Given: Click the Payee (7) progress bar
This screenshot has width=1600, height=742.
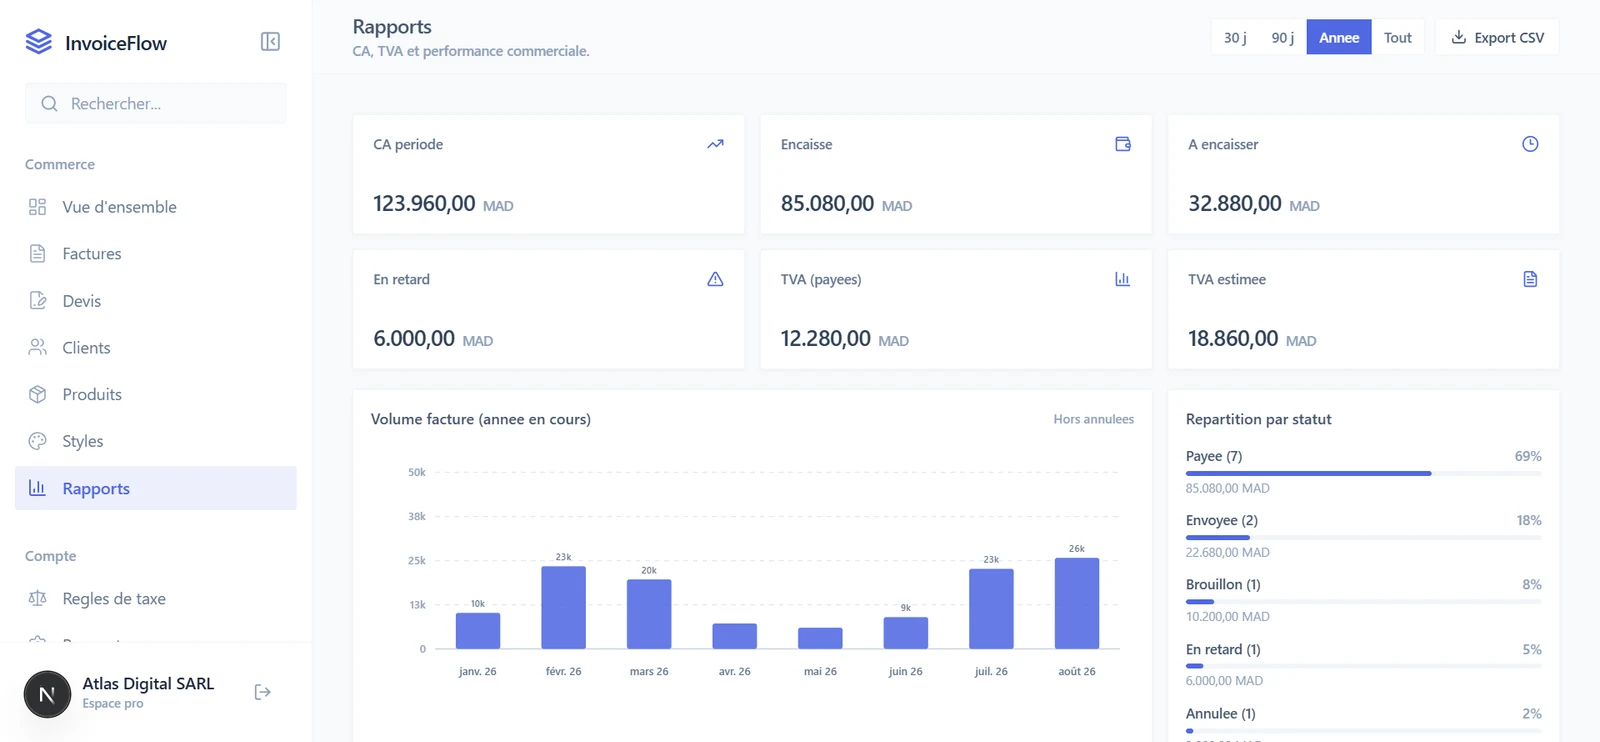Looking at the screenshot, I should click(x=1363, y=473).
